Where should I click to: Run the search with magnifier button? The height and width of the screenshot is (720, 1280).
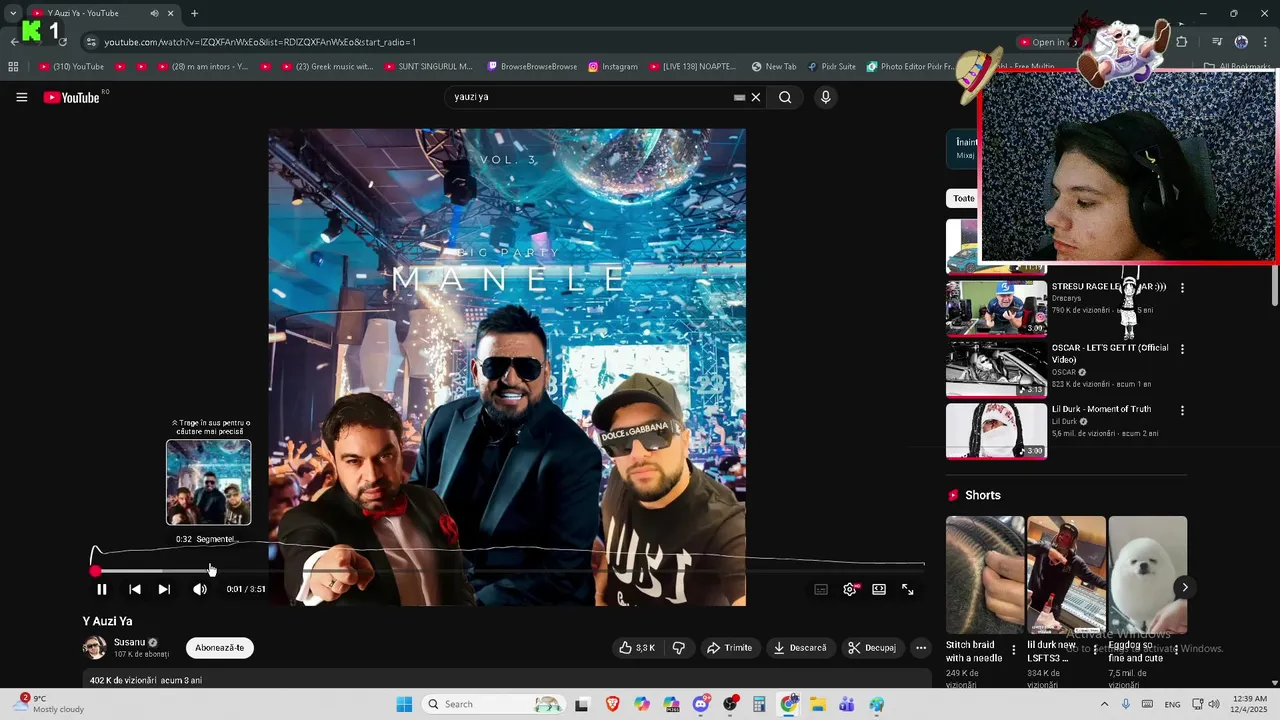[x=785, y=97]
